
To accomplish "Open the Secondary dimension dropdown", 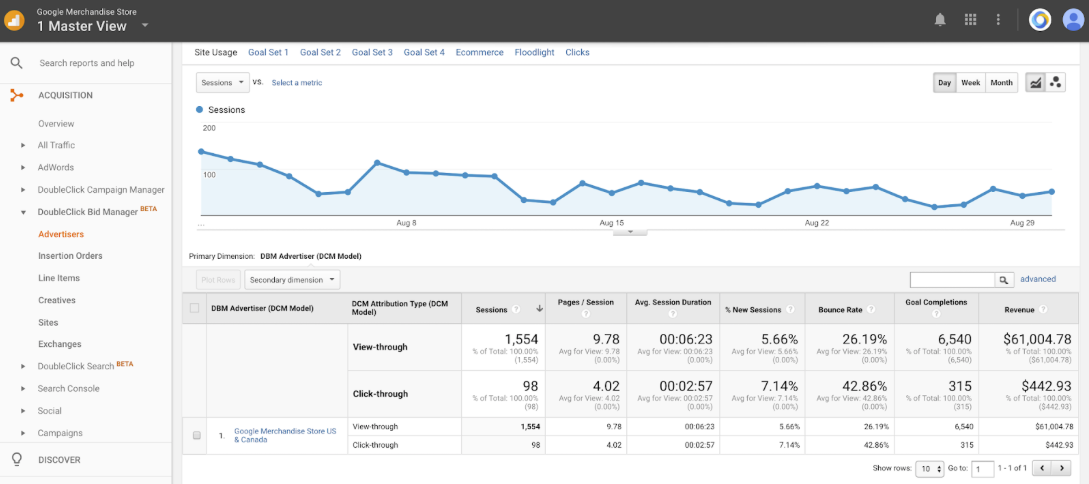I will 292,280.
